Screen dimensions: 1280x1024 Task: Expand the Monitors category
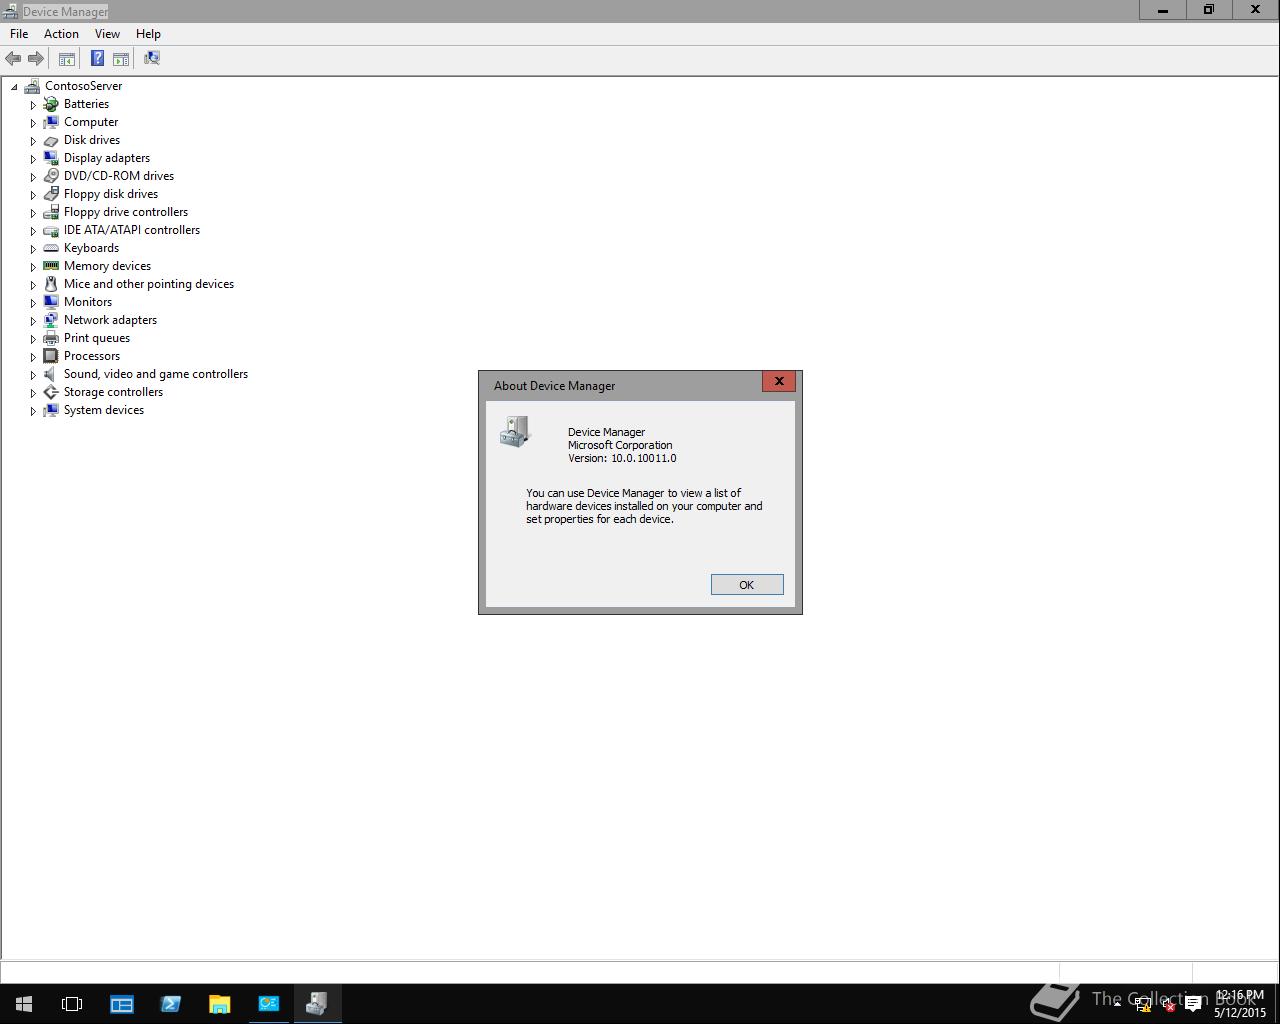click(x=33, y=303)
